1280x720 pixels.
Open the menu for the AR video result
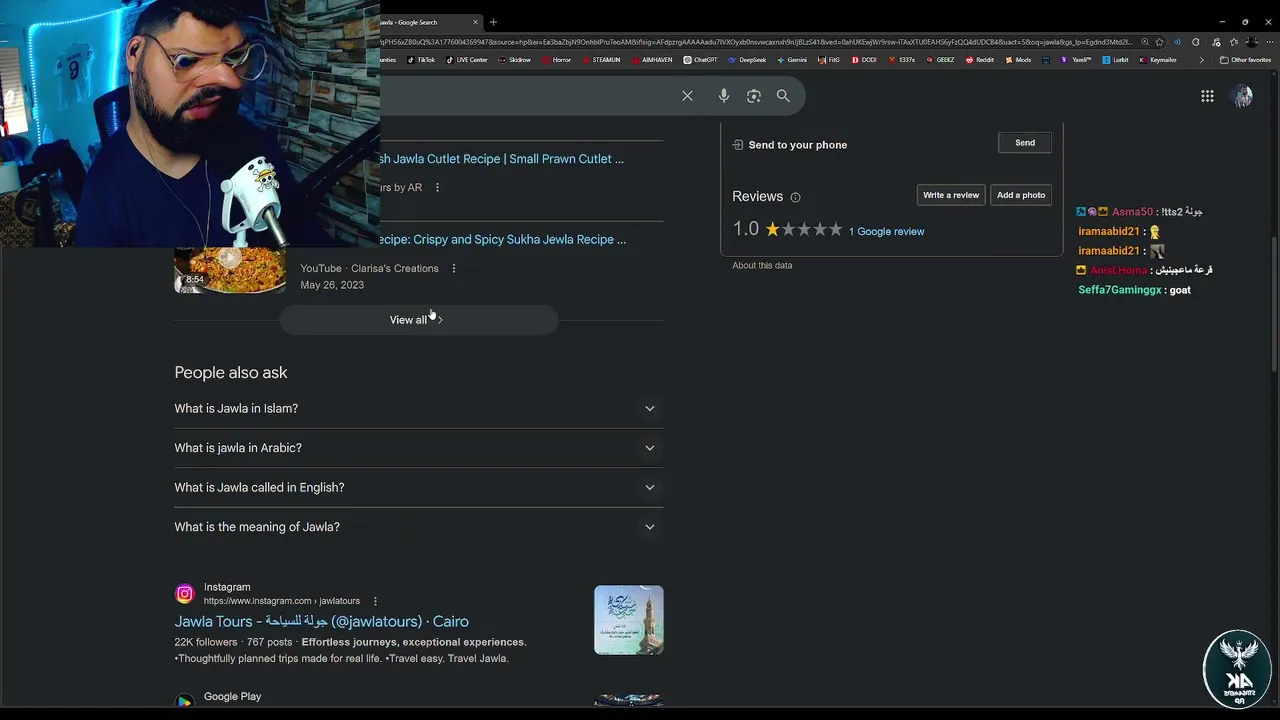point(437,187)
